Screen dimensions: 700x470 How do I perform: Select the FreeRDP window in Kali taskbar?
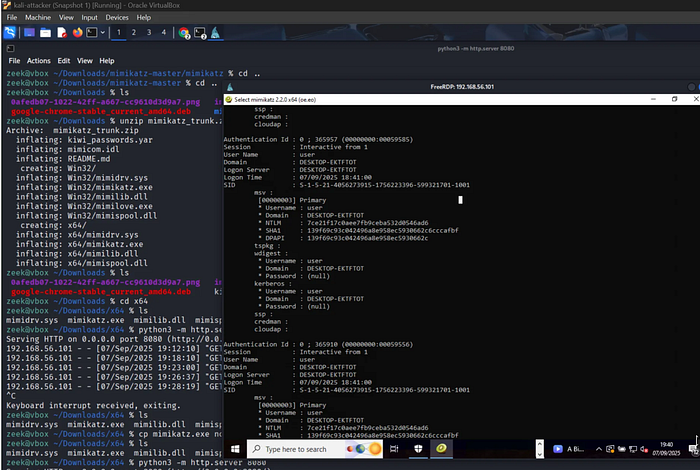point(215,33)
